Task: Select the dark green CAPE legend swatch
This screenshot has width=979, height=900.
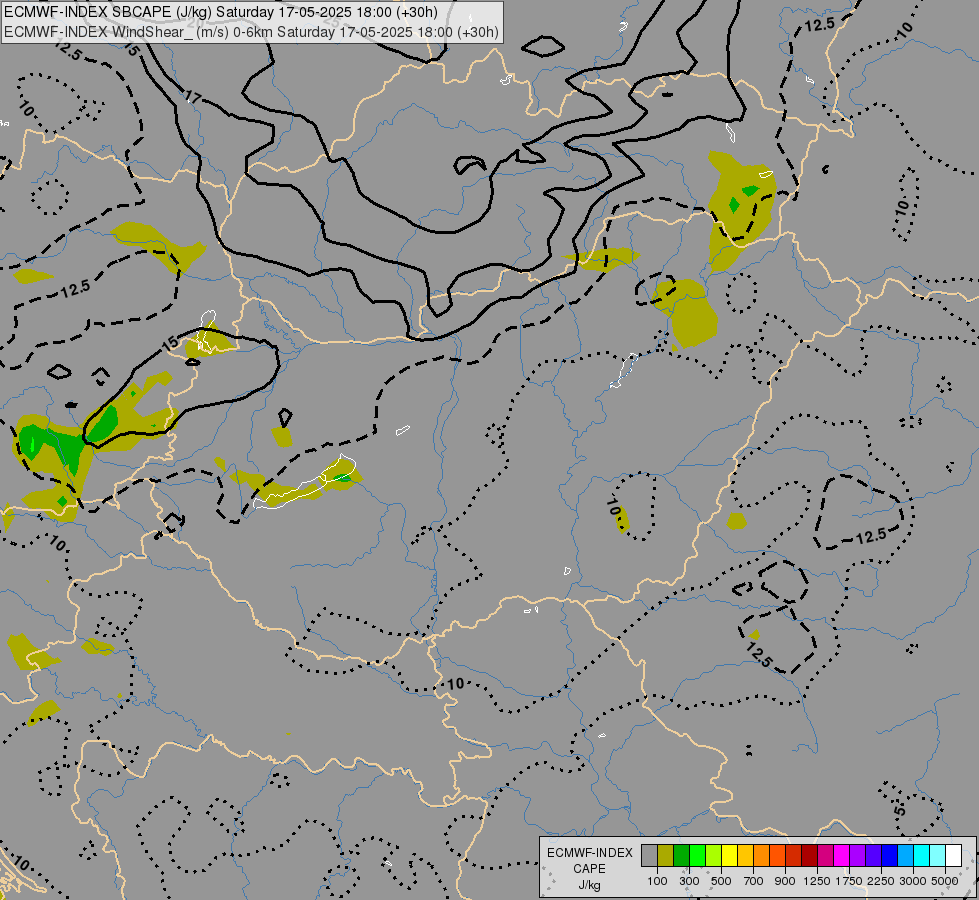Action: click(x=681, y=856)
